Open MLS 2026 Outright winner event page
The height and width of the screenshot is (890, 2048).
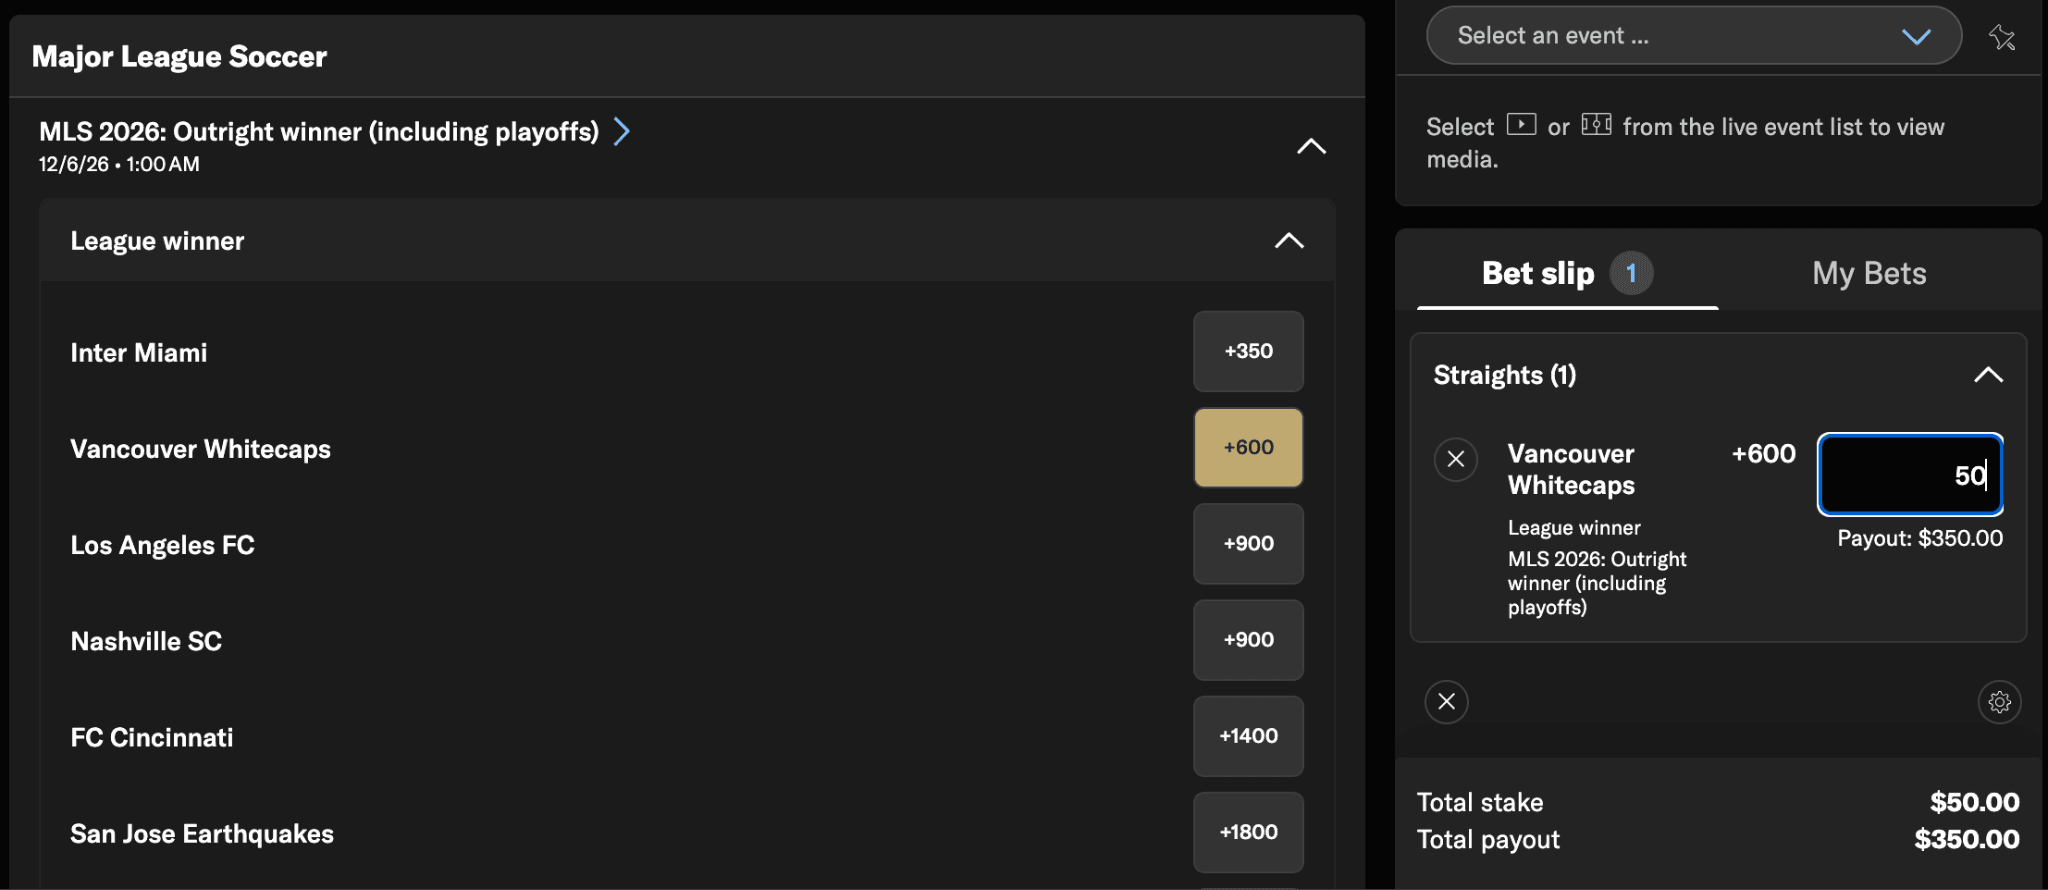[x=622, y=131]
